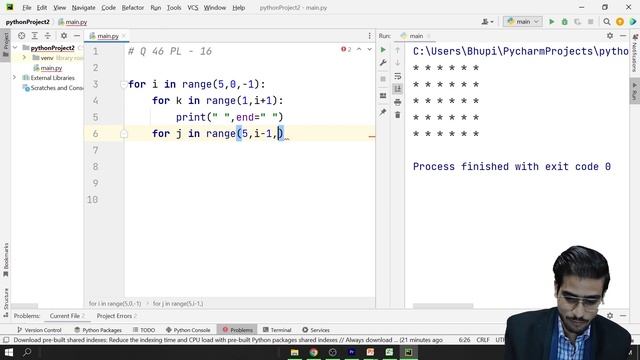Hide the Run panel with minus icon
640x360 pixels.
point(623,36)
